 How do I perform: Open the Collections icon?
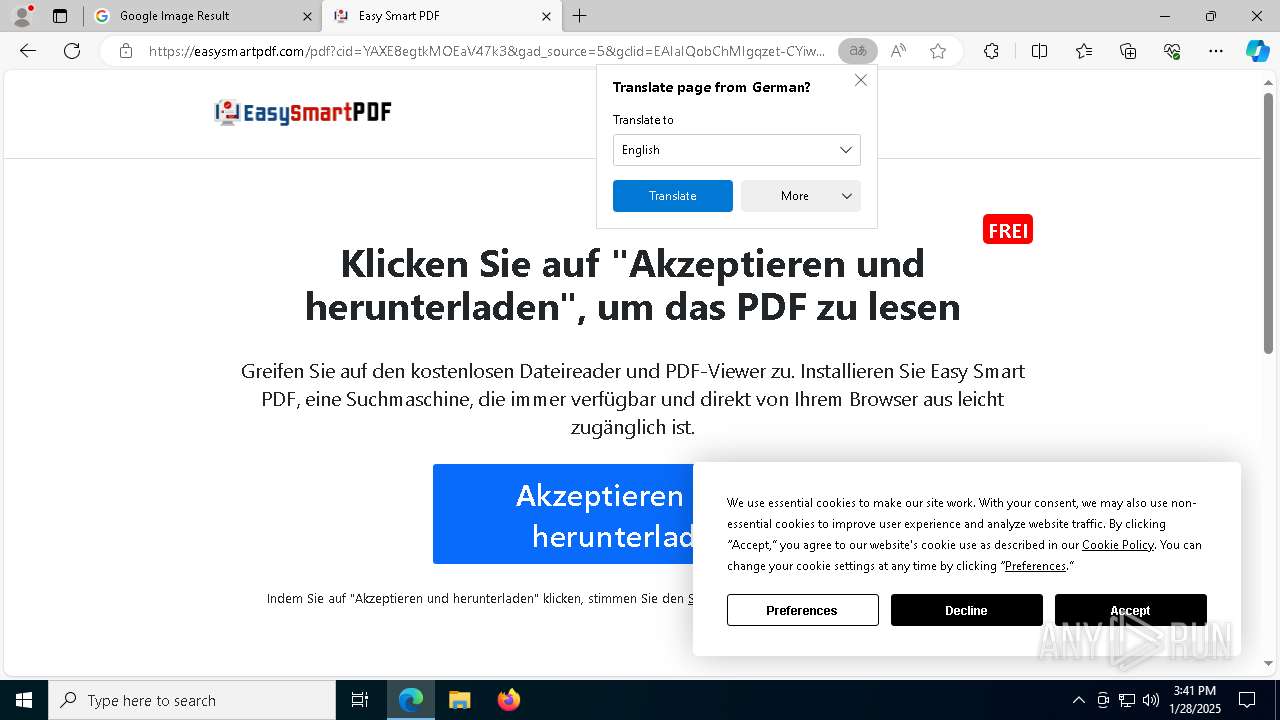1128,51
